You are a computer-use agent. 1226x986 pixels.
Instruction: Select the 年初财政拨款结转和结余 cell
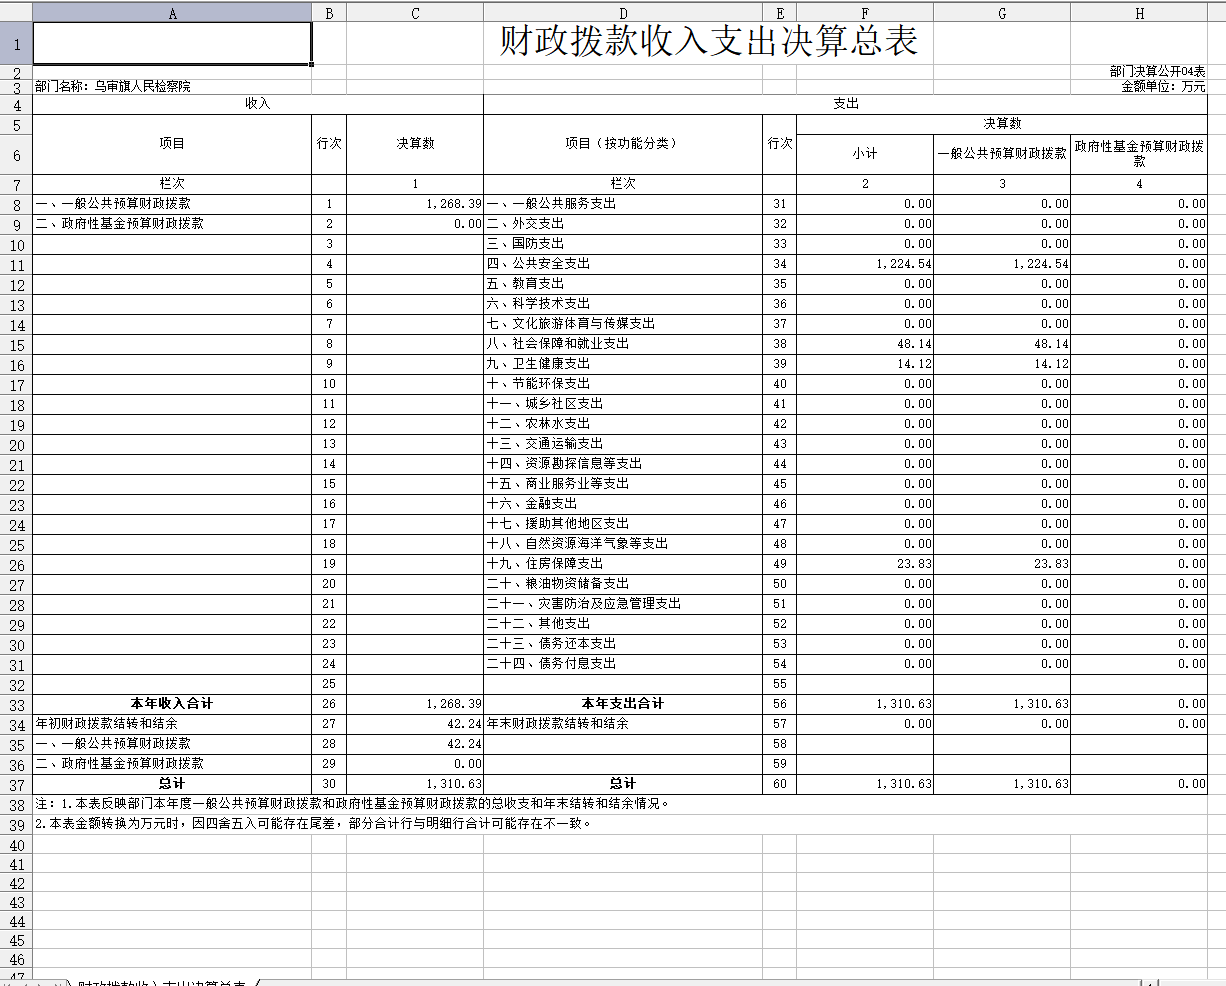coord(172,724)
